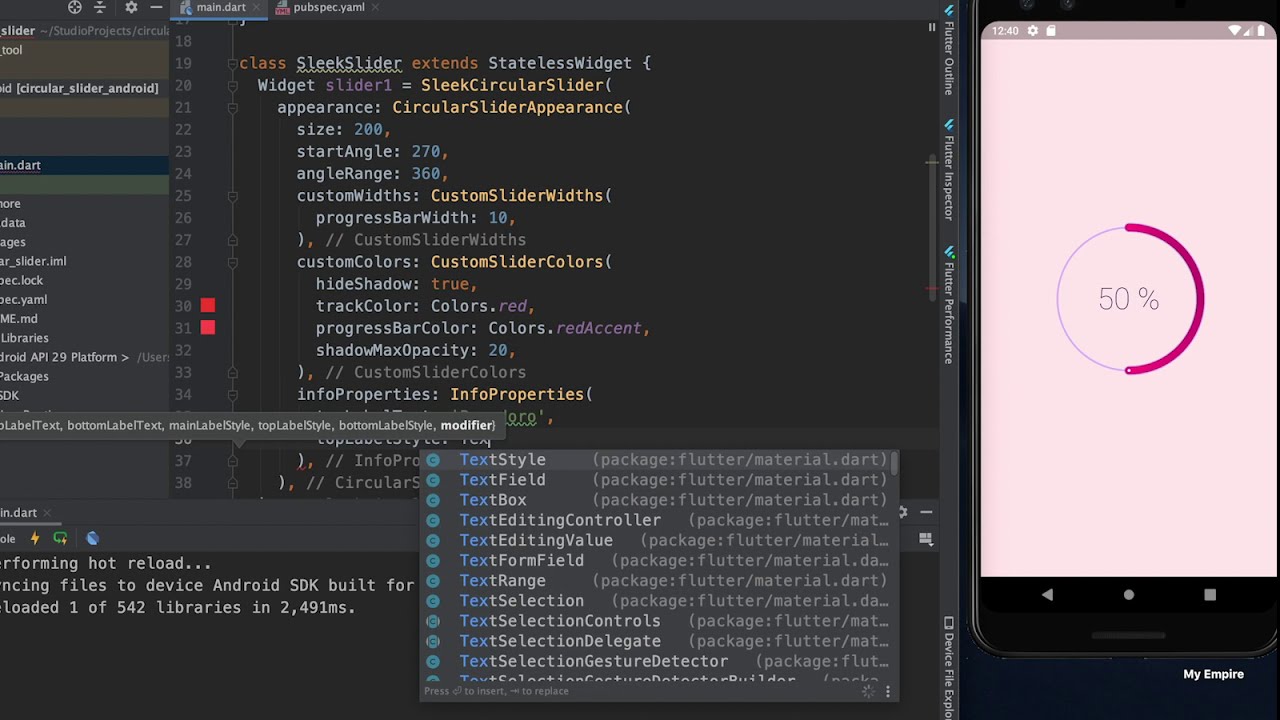Collapse the SleekSlider class fold marker
This screenshot has height=720, width=1280.
232,63
